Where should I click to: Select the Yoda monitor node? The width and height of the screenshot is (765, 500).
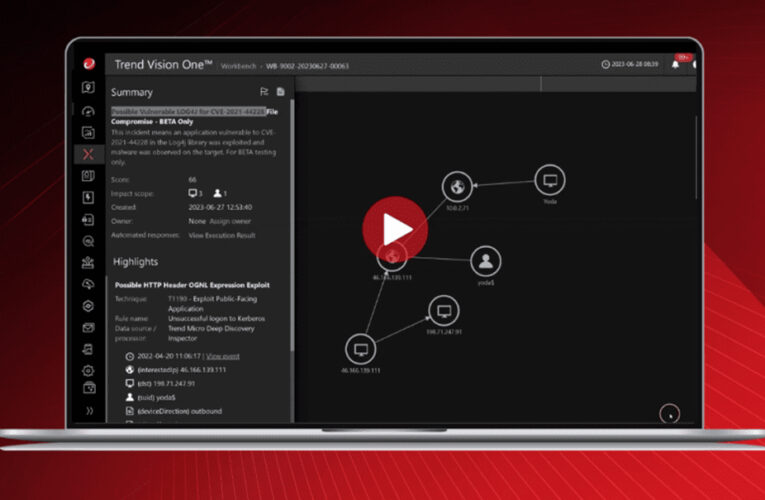tap(550, 180)
